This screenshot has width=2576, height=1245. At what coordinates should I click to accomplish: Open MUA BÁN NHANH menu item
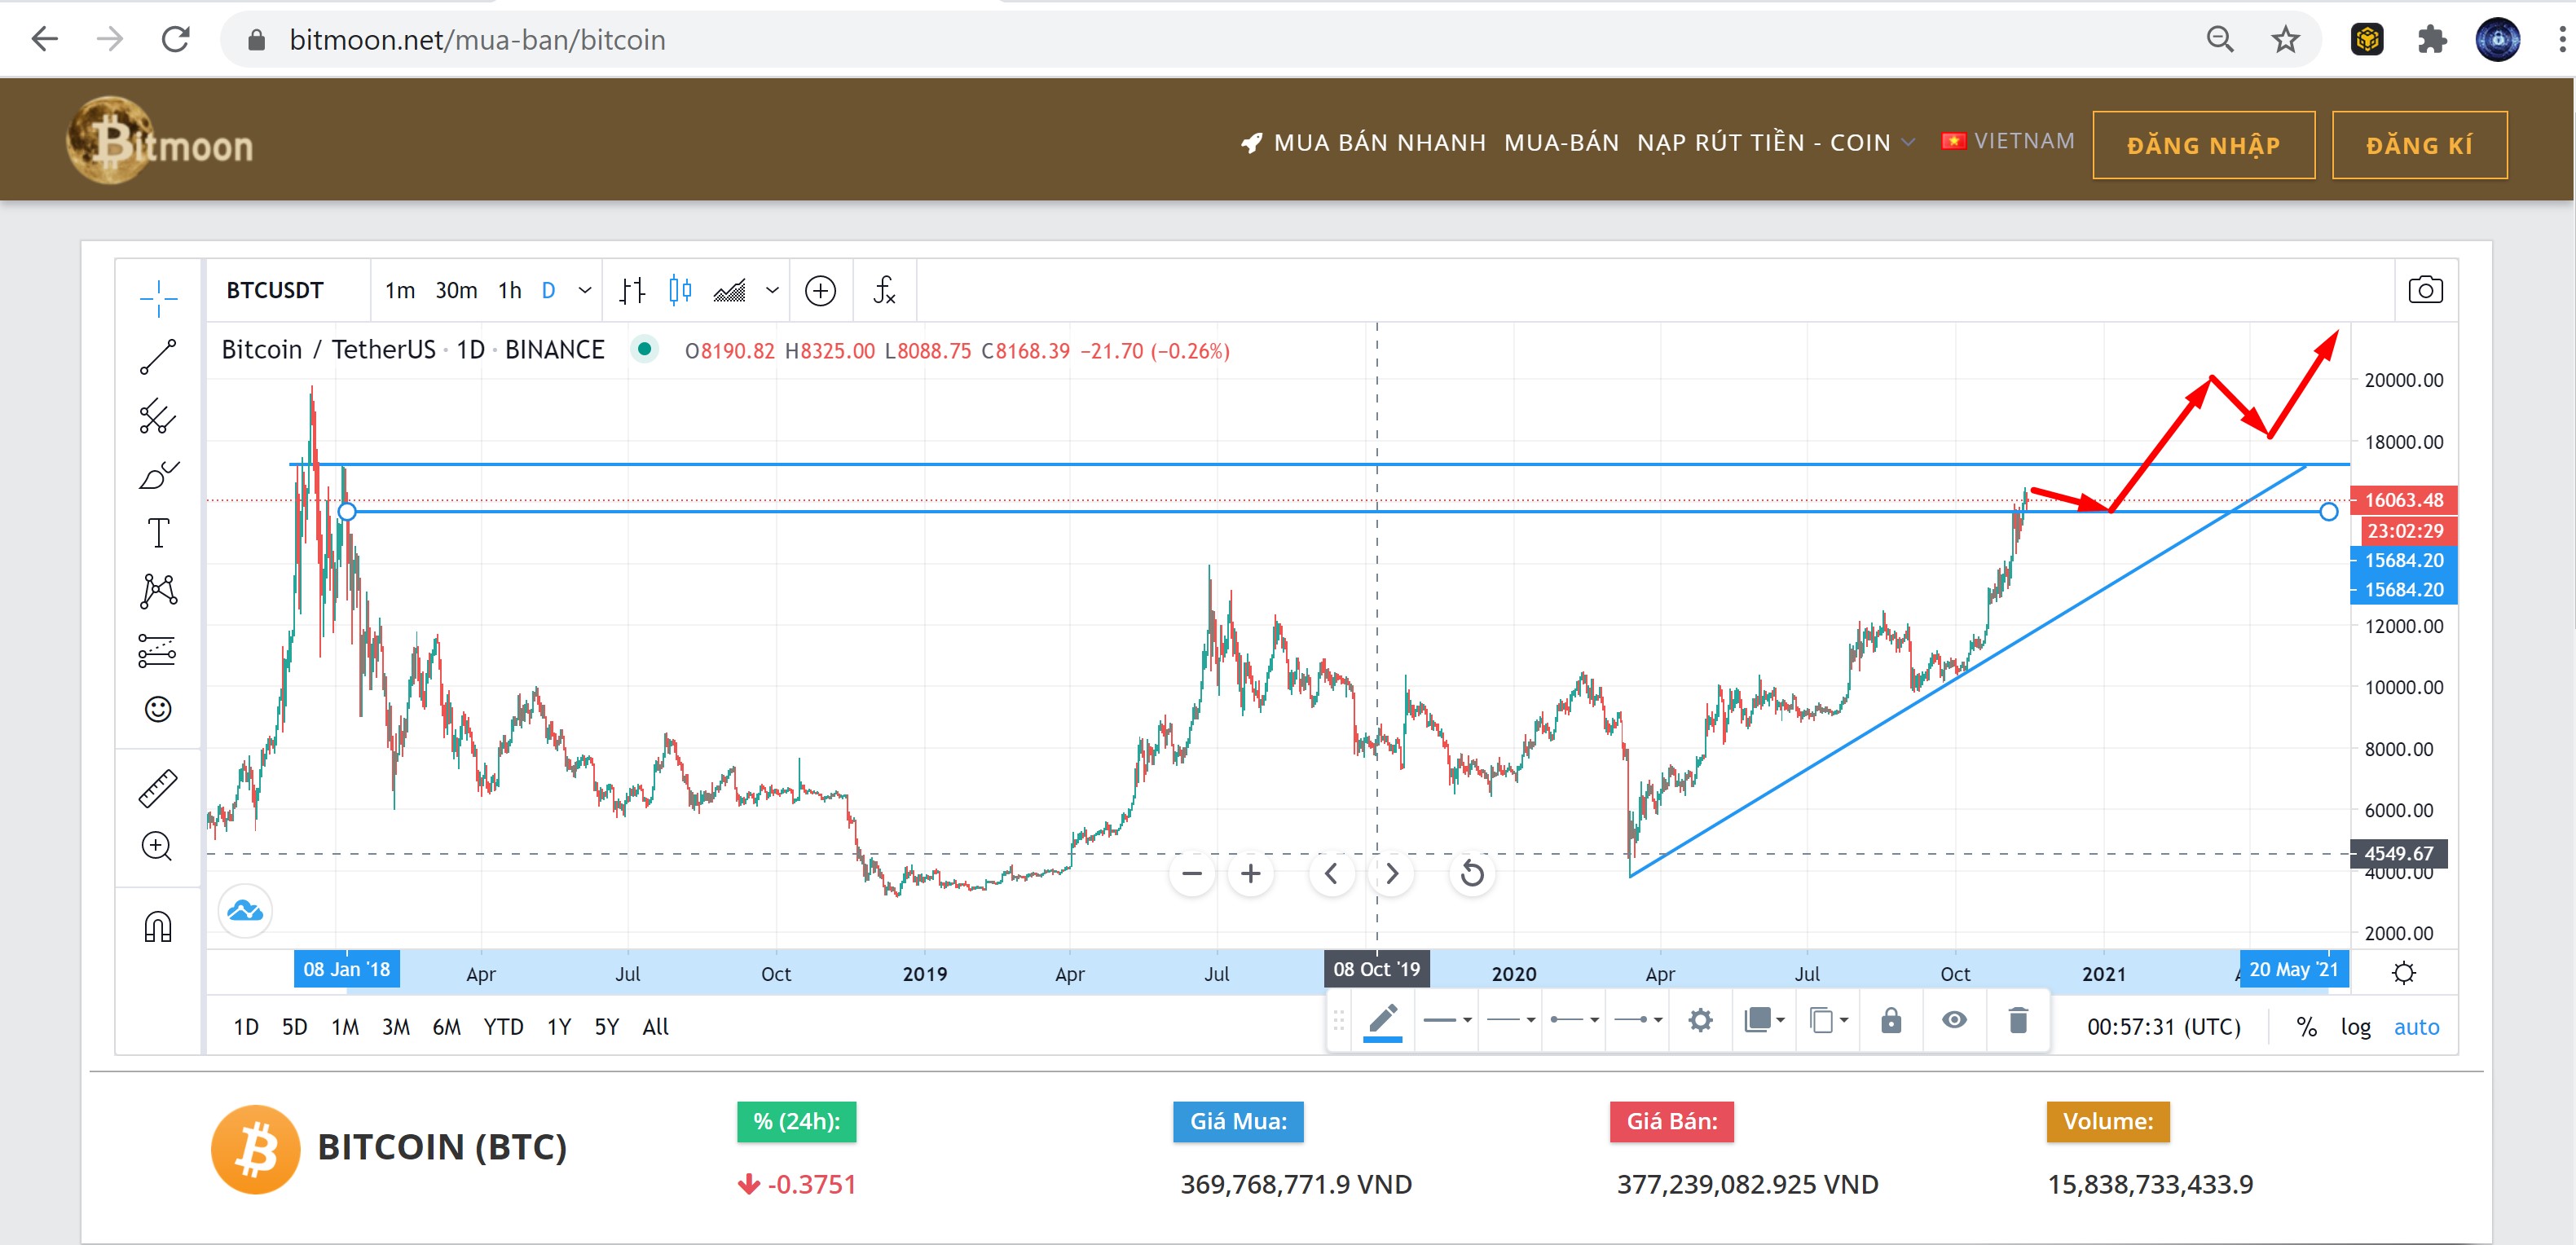point(1364,143)
